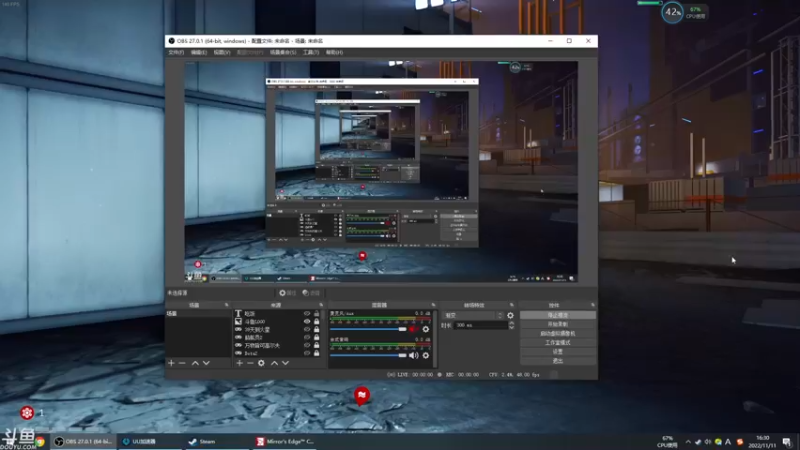The image size is (800, 450).
Task: Remove the selected scene with minus icon
Action: (x=182, y=363)
